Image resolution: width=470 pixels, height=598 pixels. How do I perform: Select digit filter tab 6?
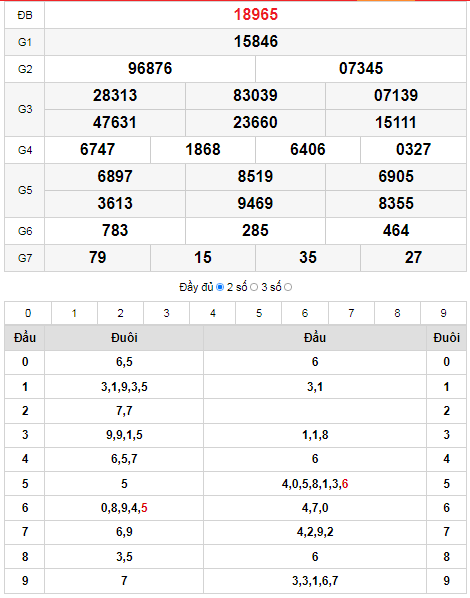pyautogui.click(x=305, y=313)
